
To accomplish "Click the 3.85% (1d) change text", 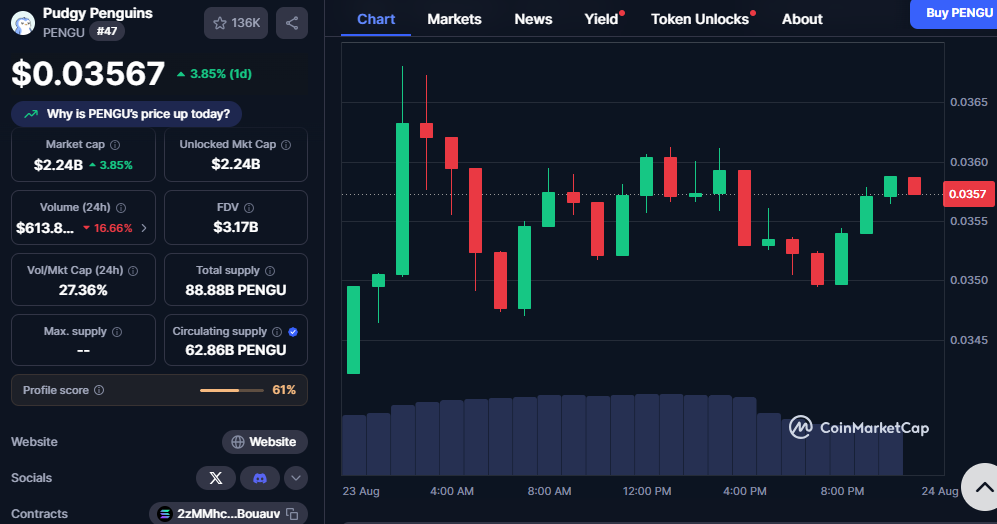I will pyautogui.click(x=221, y=74).
